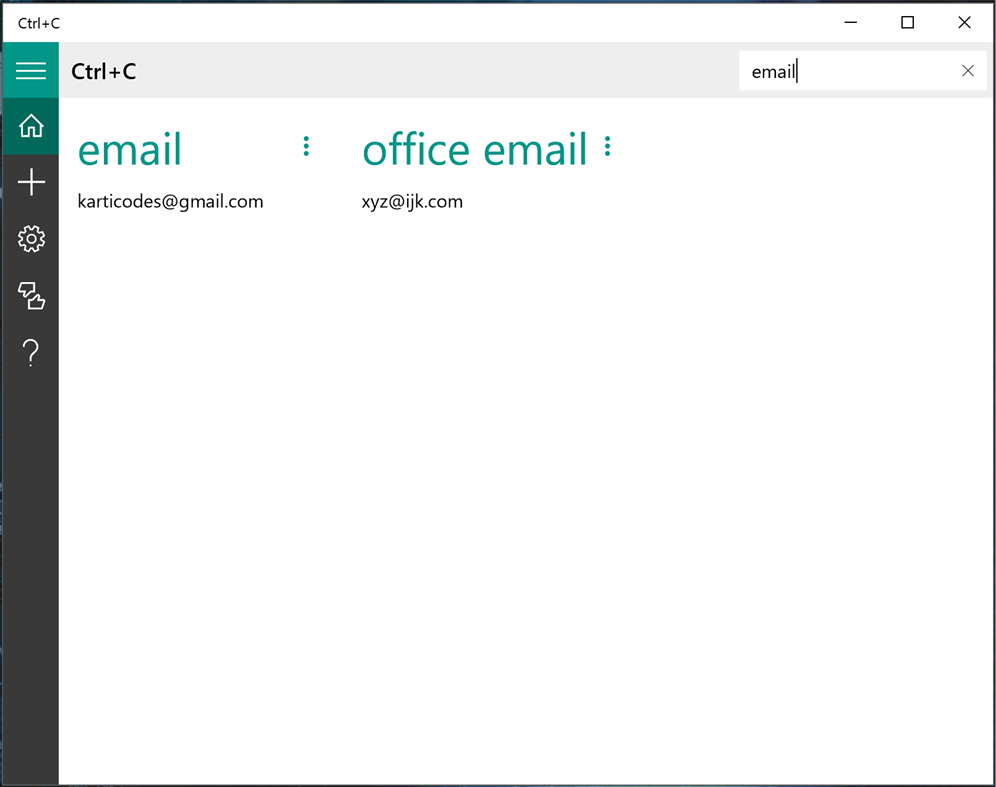Screen dimensions: 996x787
Task: Open the kebab menu beside 'email'
Action: (306, 145)
